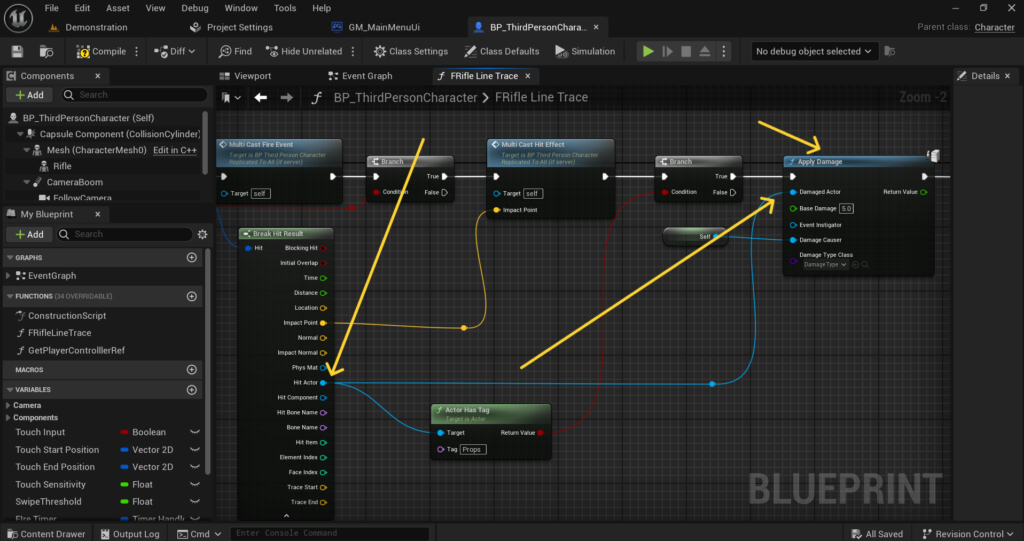Viewport: 1024px width, 541px height.
Task: Collapse the GRAPHS section
Action: tap(10, 257)
